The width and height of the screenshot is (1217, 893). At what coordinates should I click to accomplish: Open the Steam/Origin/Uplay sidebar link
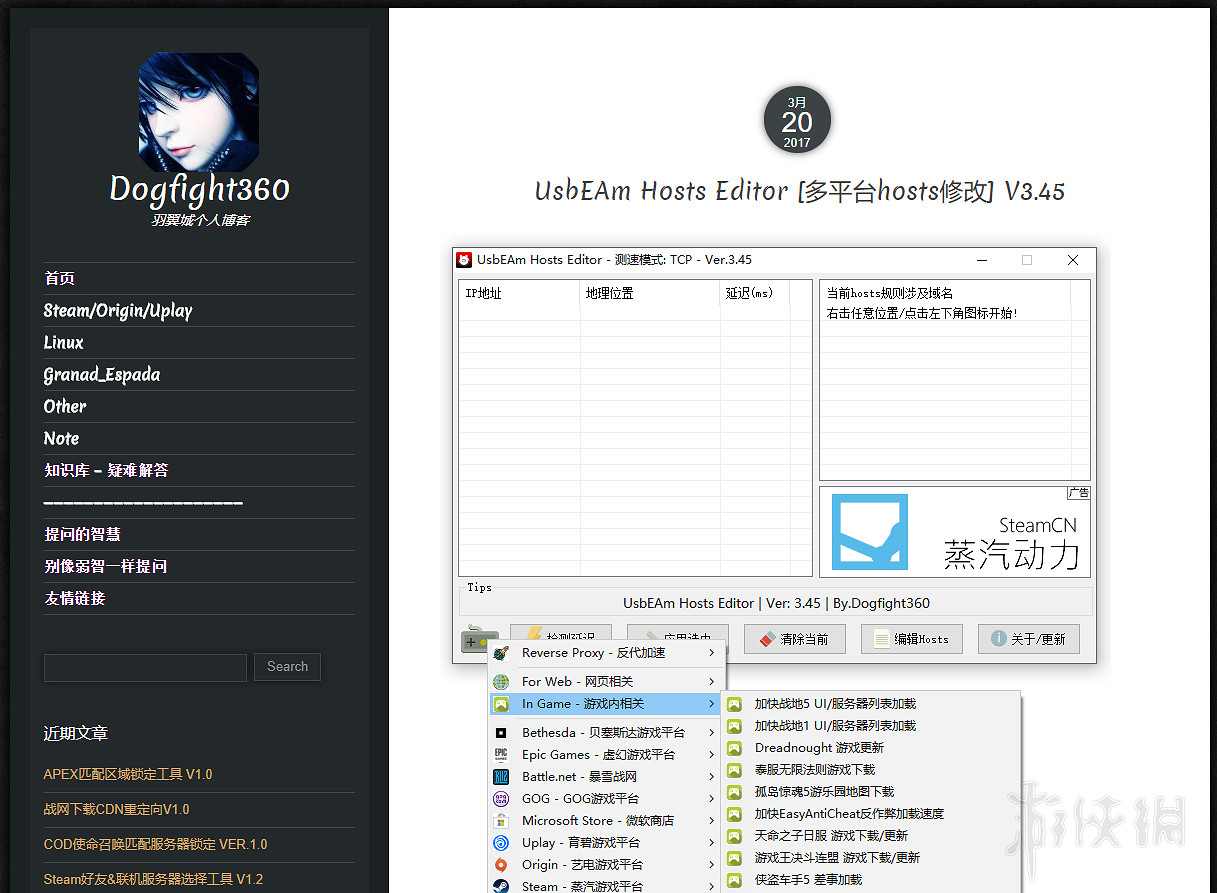click(x=118, y=311)
